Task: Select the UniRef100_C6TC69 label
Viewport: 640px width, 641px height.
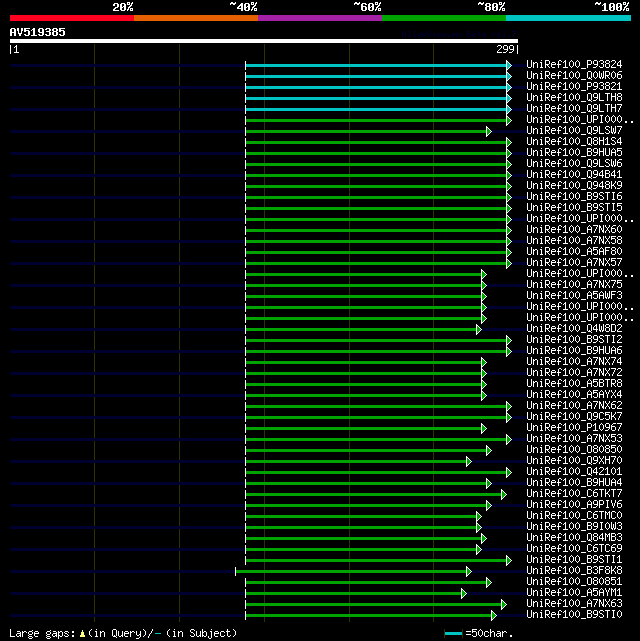Action: (x=574, y=549)
